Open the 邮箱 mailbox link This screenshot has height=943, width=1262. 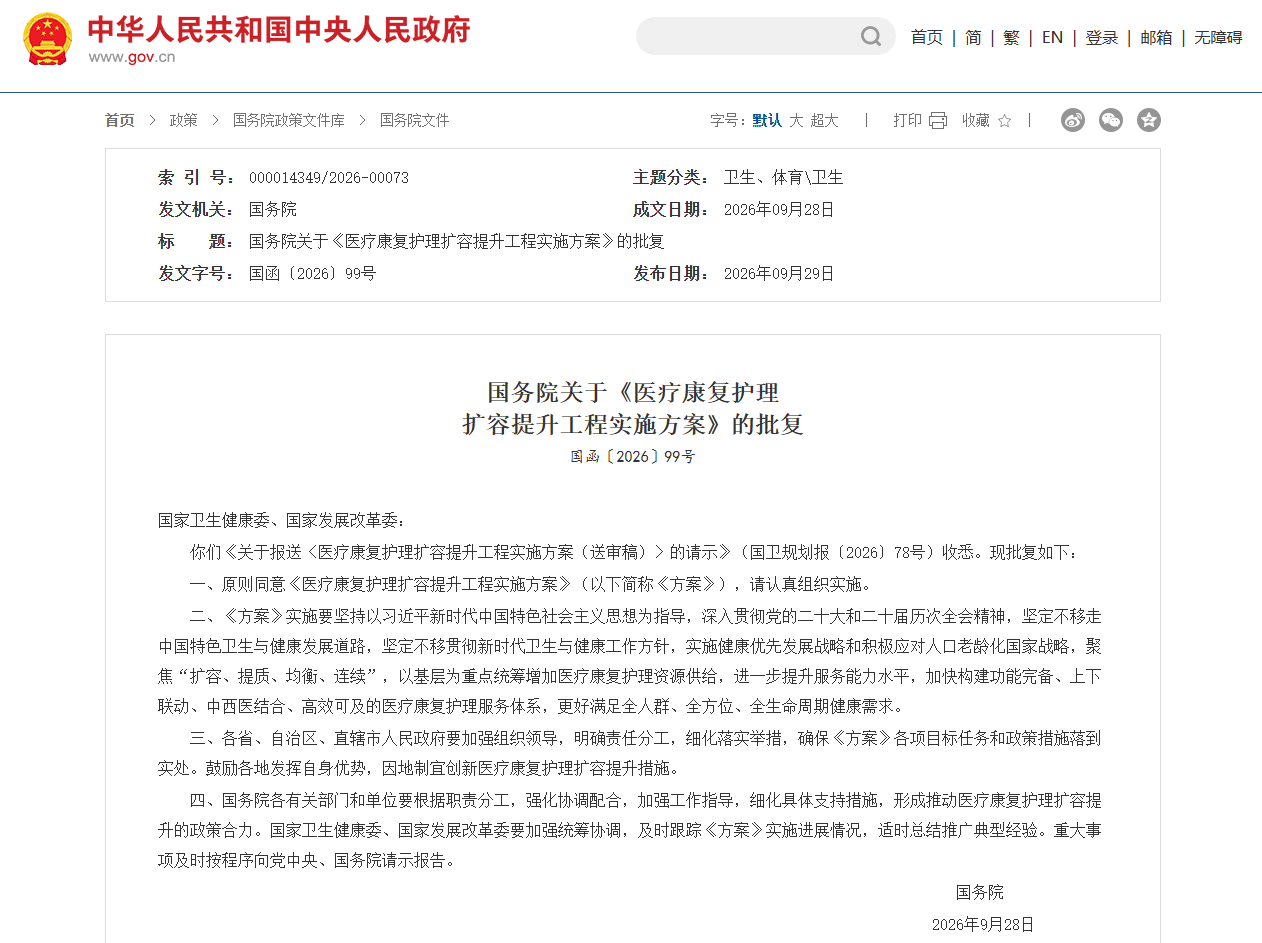(1156, 37)
